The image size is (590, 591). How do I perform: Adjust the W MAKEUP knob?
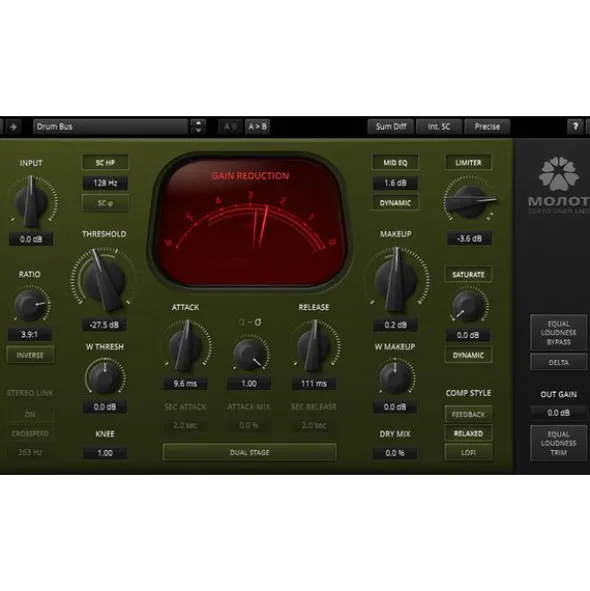(395, 377)
